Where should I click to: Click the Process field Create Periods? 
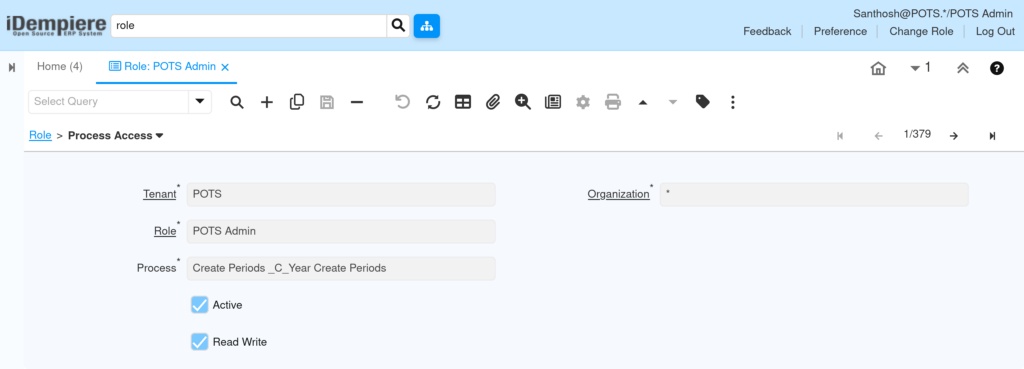tap(341, 268)
